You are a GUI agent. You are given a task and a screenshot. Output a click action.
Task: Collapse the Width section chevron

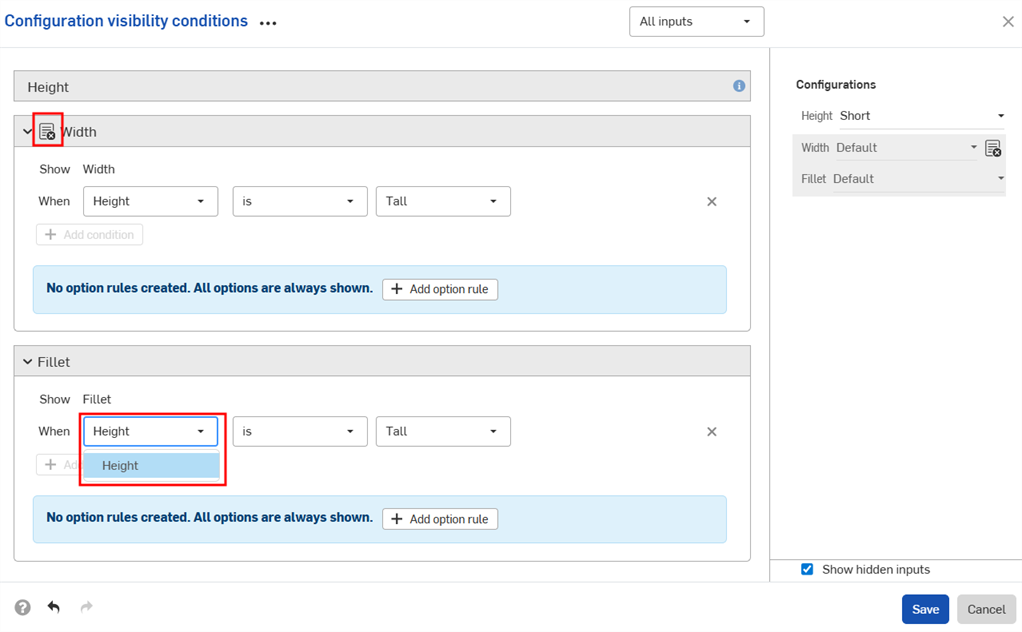[x=27, y=132]
